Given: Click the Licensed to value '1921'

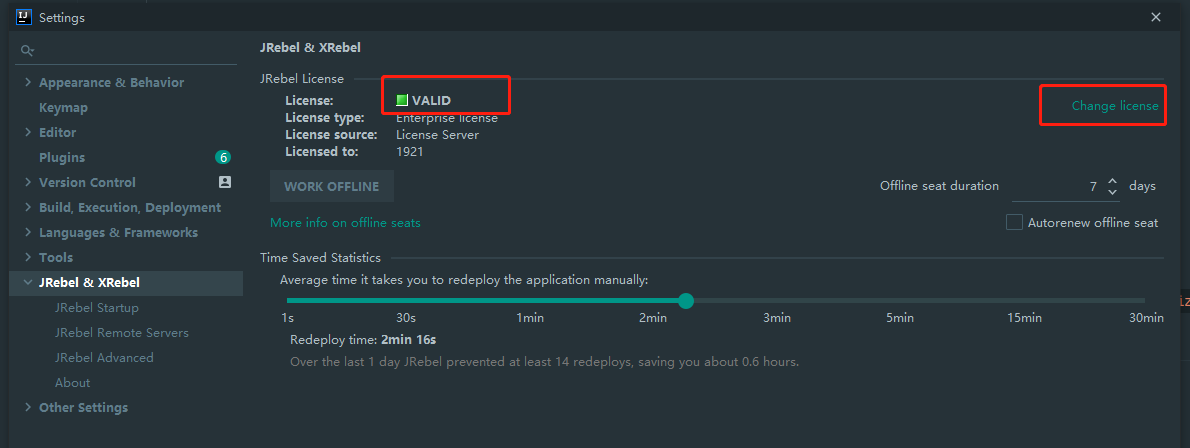Looking at the screenshot, I should tap(410, 151).
